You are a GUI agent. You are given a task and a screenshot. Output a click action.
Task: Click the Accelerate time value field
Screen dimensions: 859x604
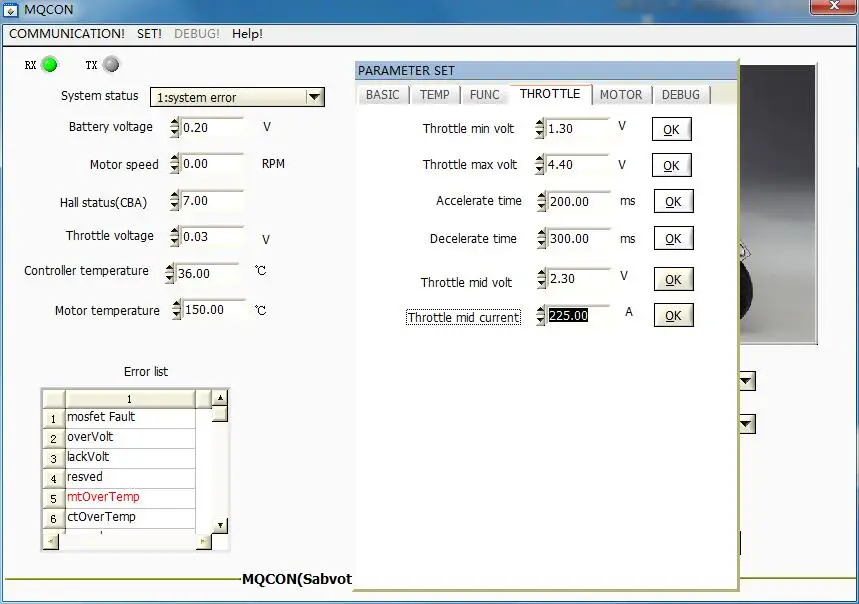579,202
